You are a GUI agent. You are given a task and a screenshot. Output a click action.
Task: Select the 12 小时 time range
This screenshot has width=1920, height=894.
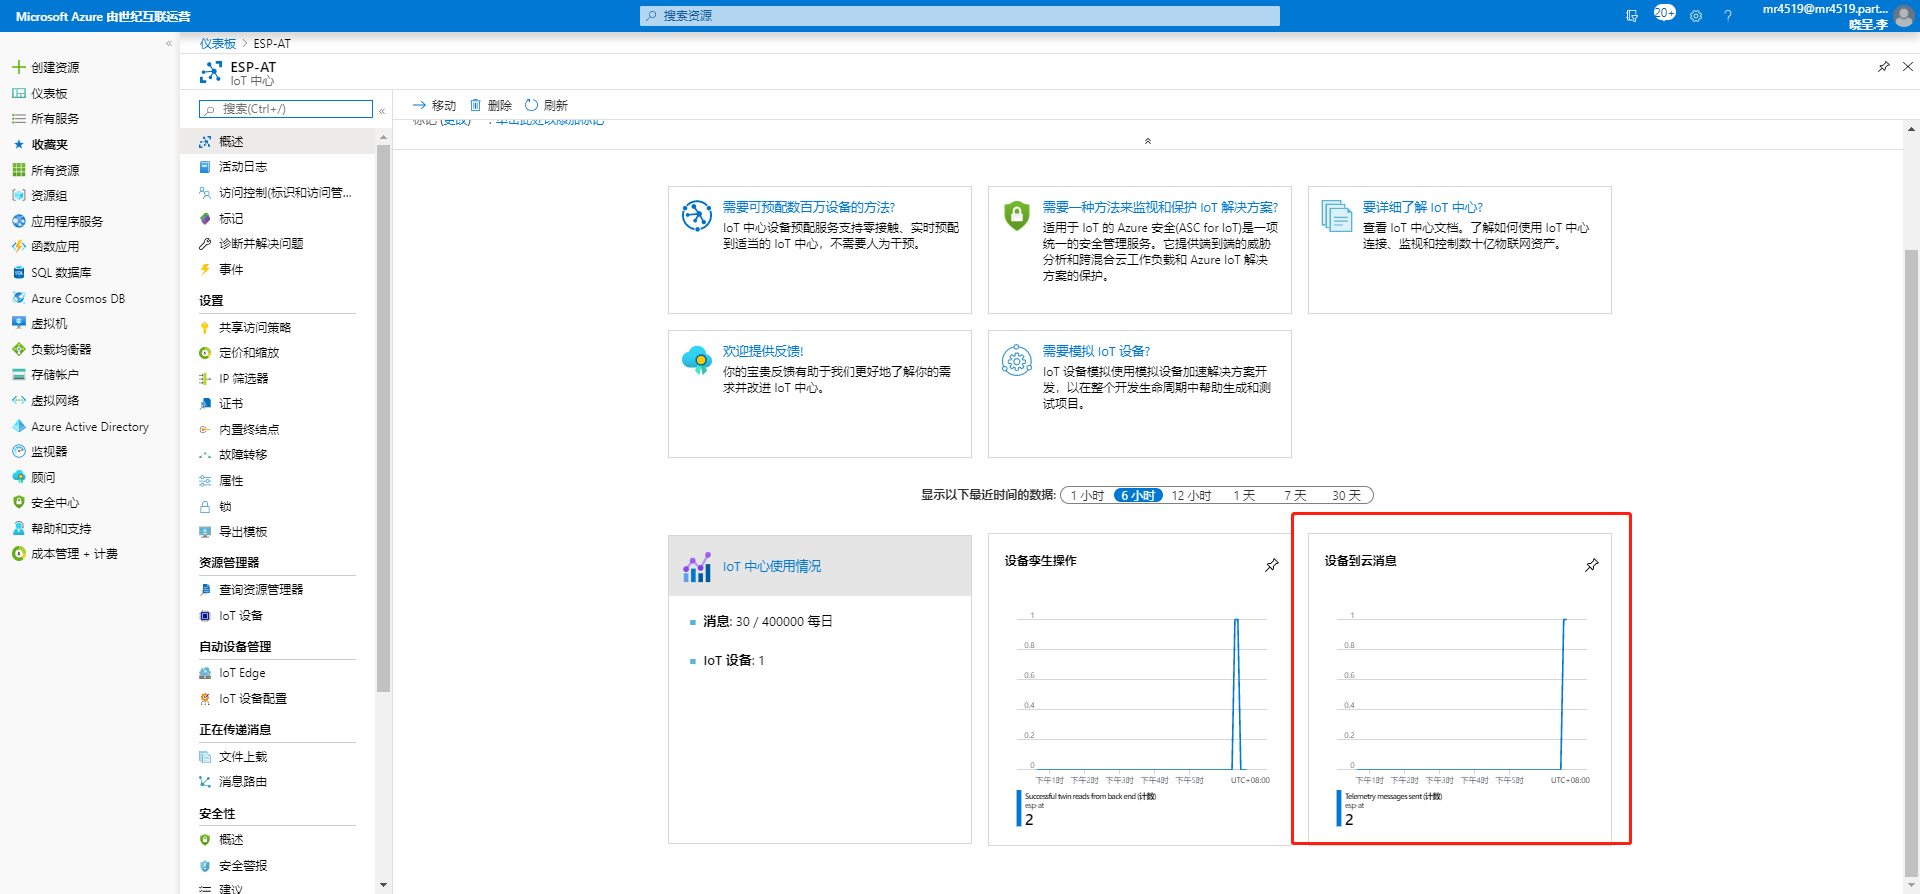pos(1191,495)
